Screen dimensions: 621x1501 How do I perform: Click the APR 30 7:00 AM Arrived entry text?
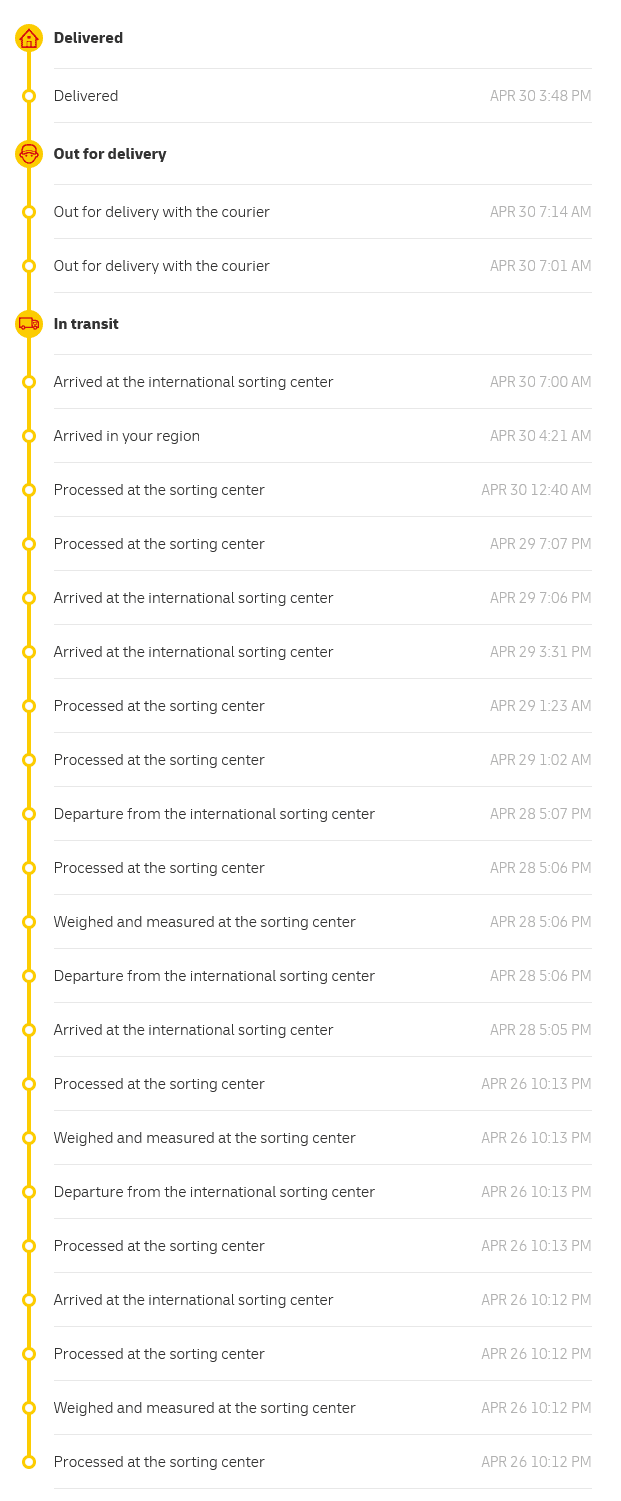[193, 382]
